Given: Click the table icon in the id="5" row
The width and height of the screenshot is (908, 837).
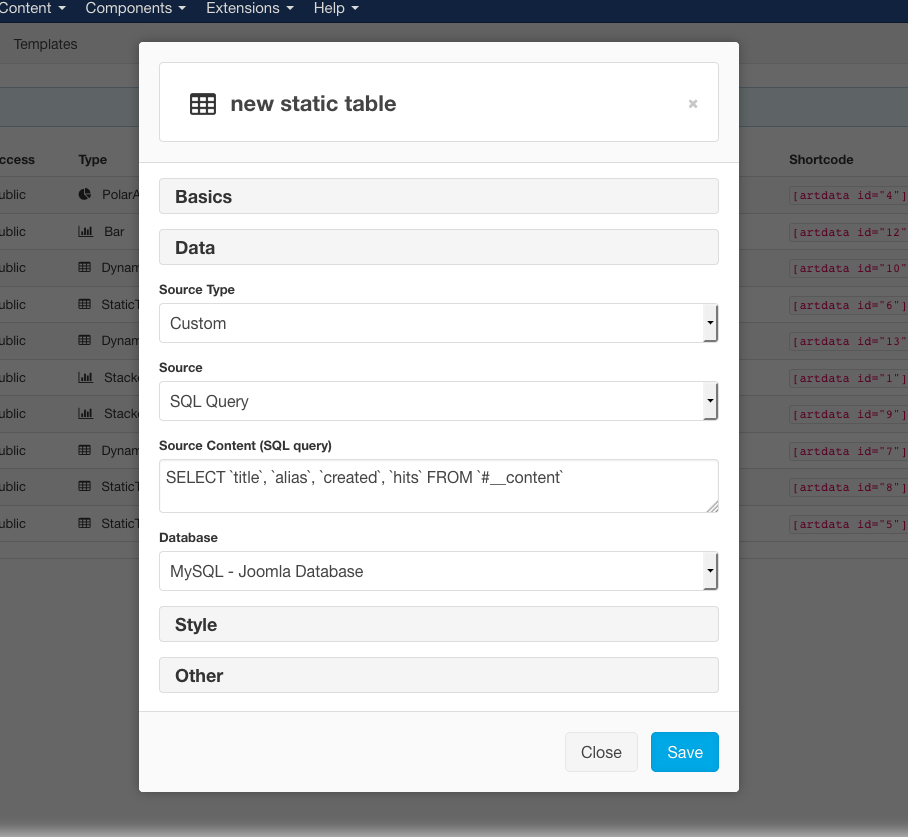Looking at the screenshot, I should pos(85,523).
